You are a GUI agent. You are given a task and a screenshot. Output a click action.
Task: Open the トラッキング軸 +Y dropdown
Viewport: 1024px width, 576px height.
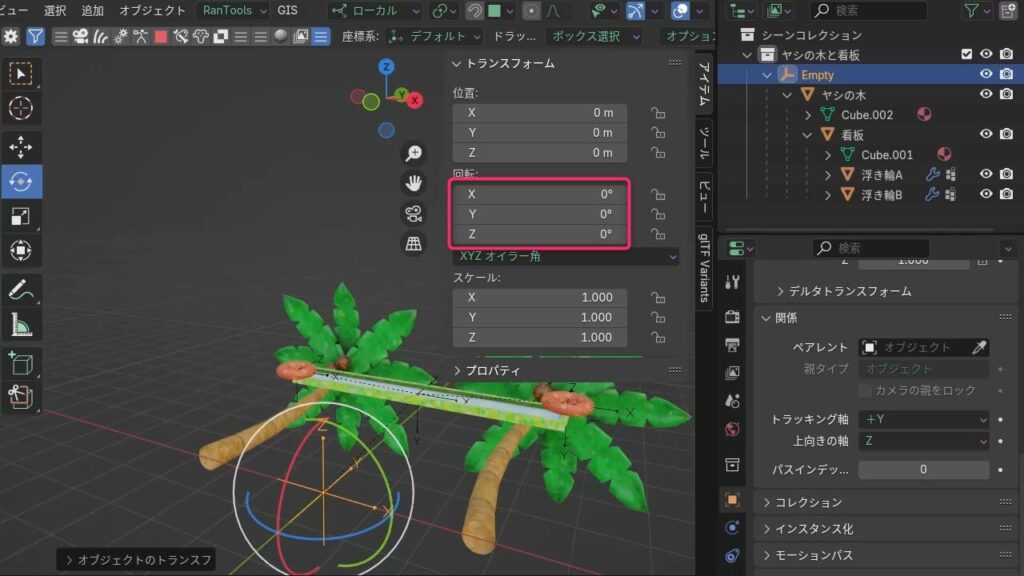click(923, 419)
